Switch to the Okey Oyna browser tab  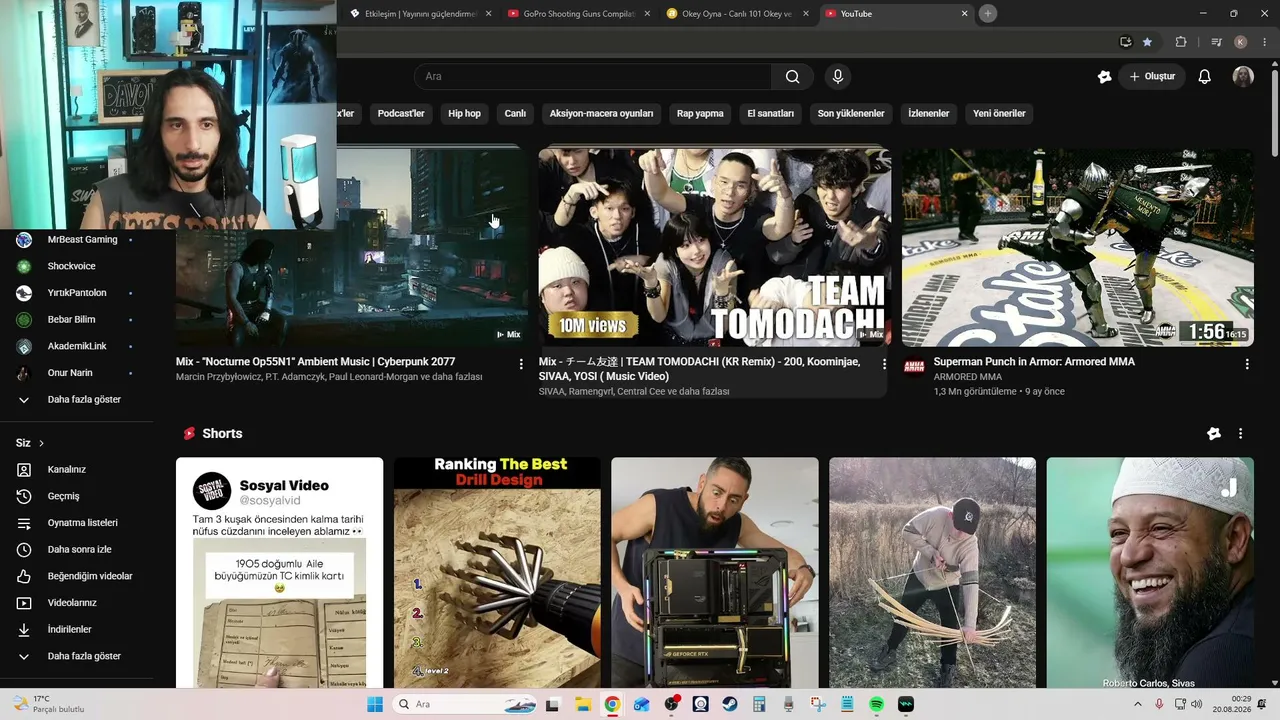[x=738, y=14]
